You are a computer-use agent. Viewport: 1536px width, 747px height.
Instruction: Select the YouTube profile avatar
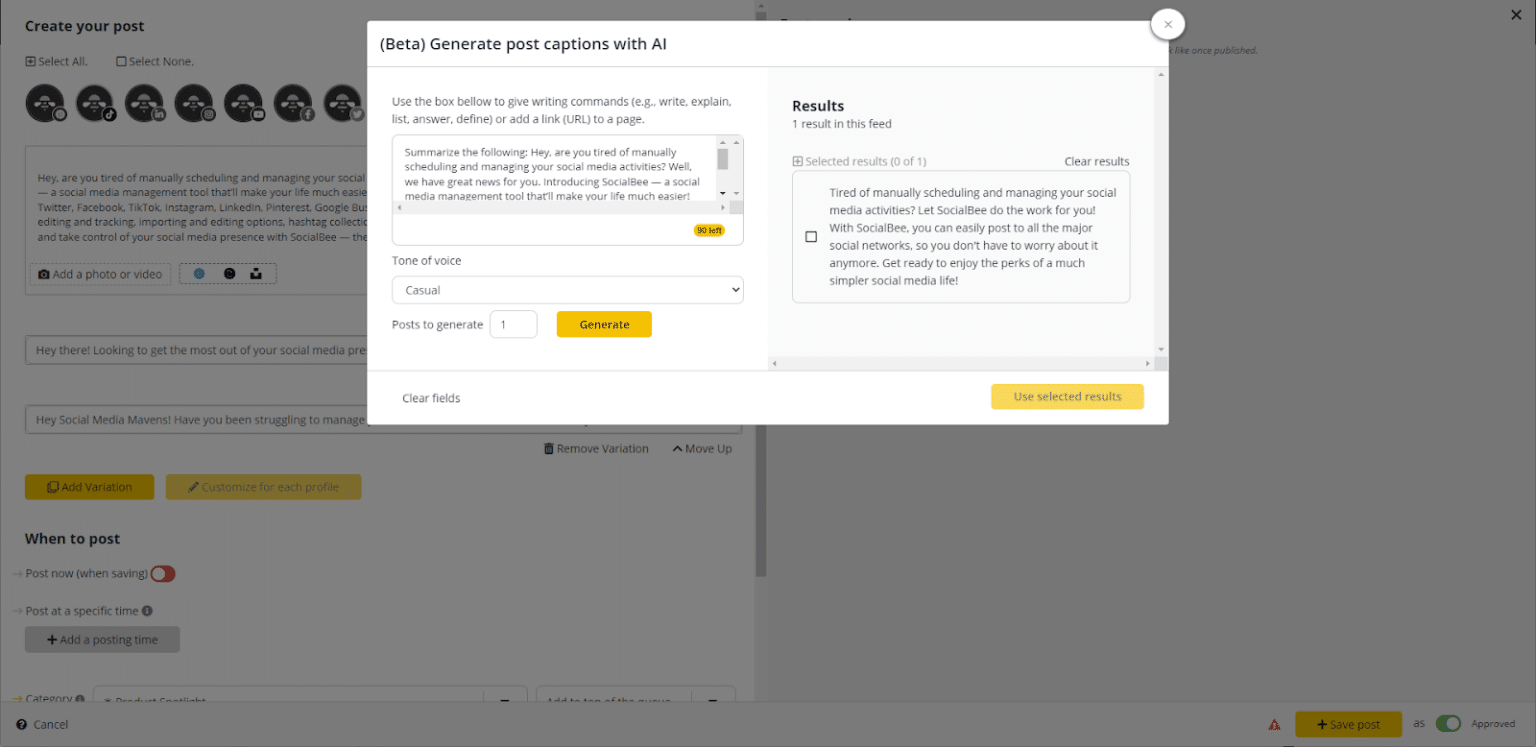244,103
